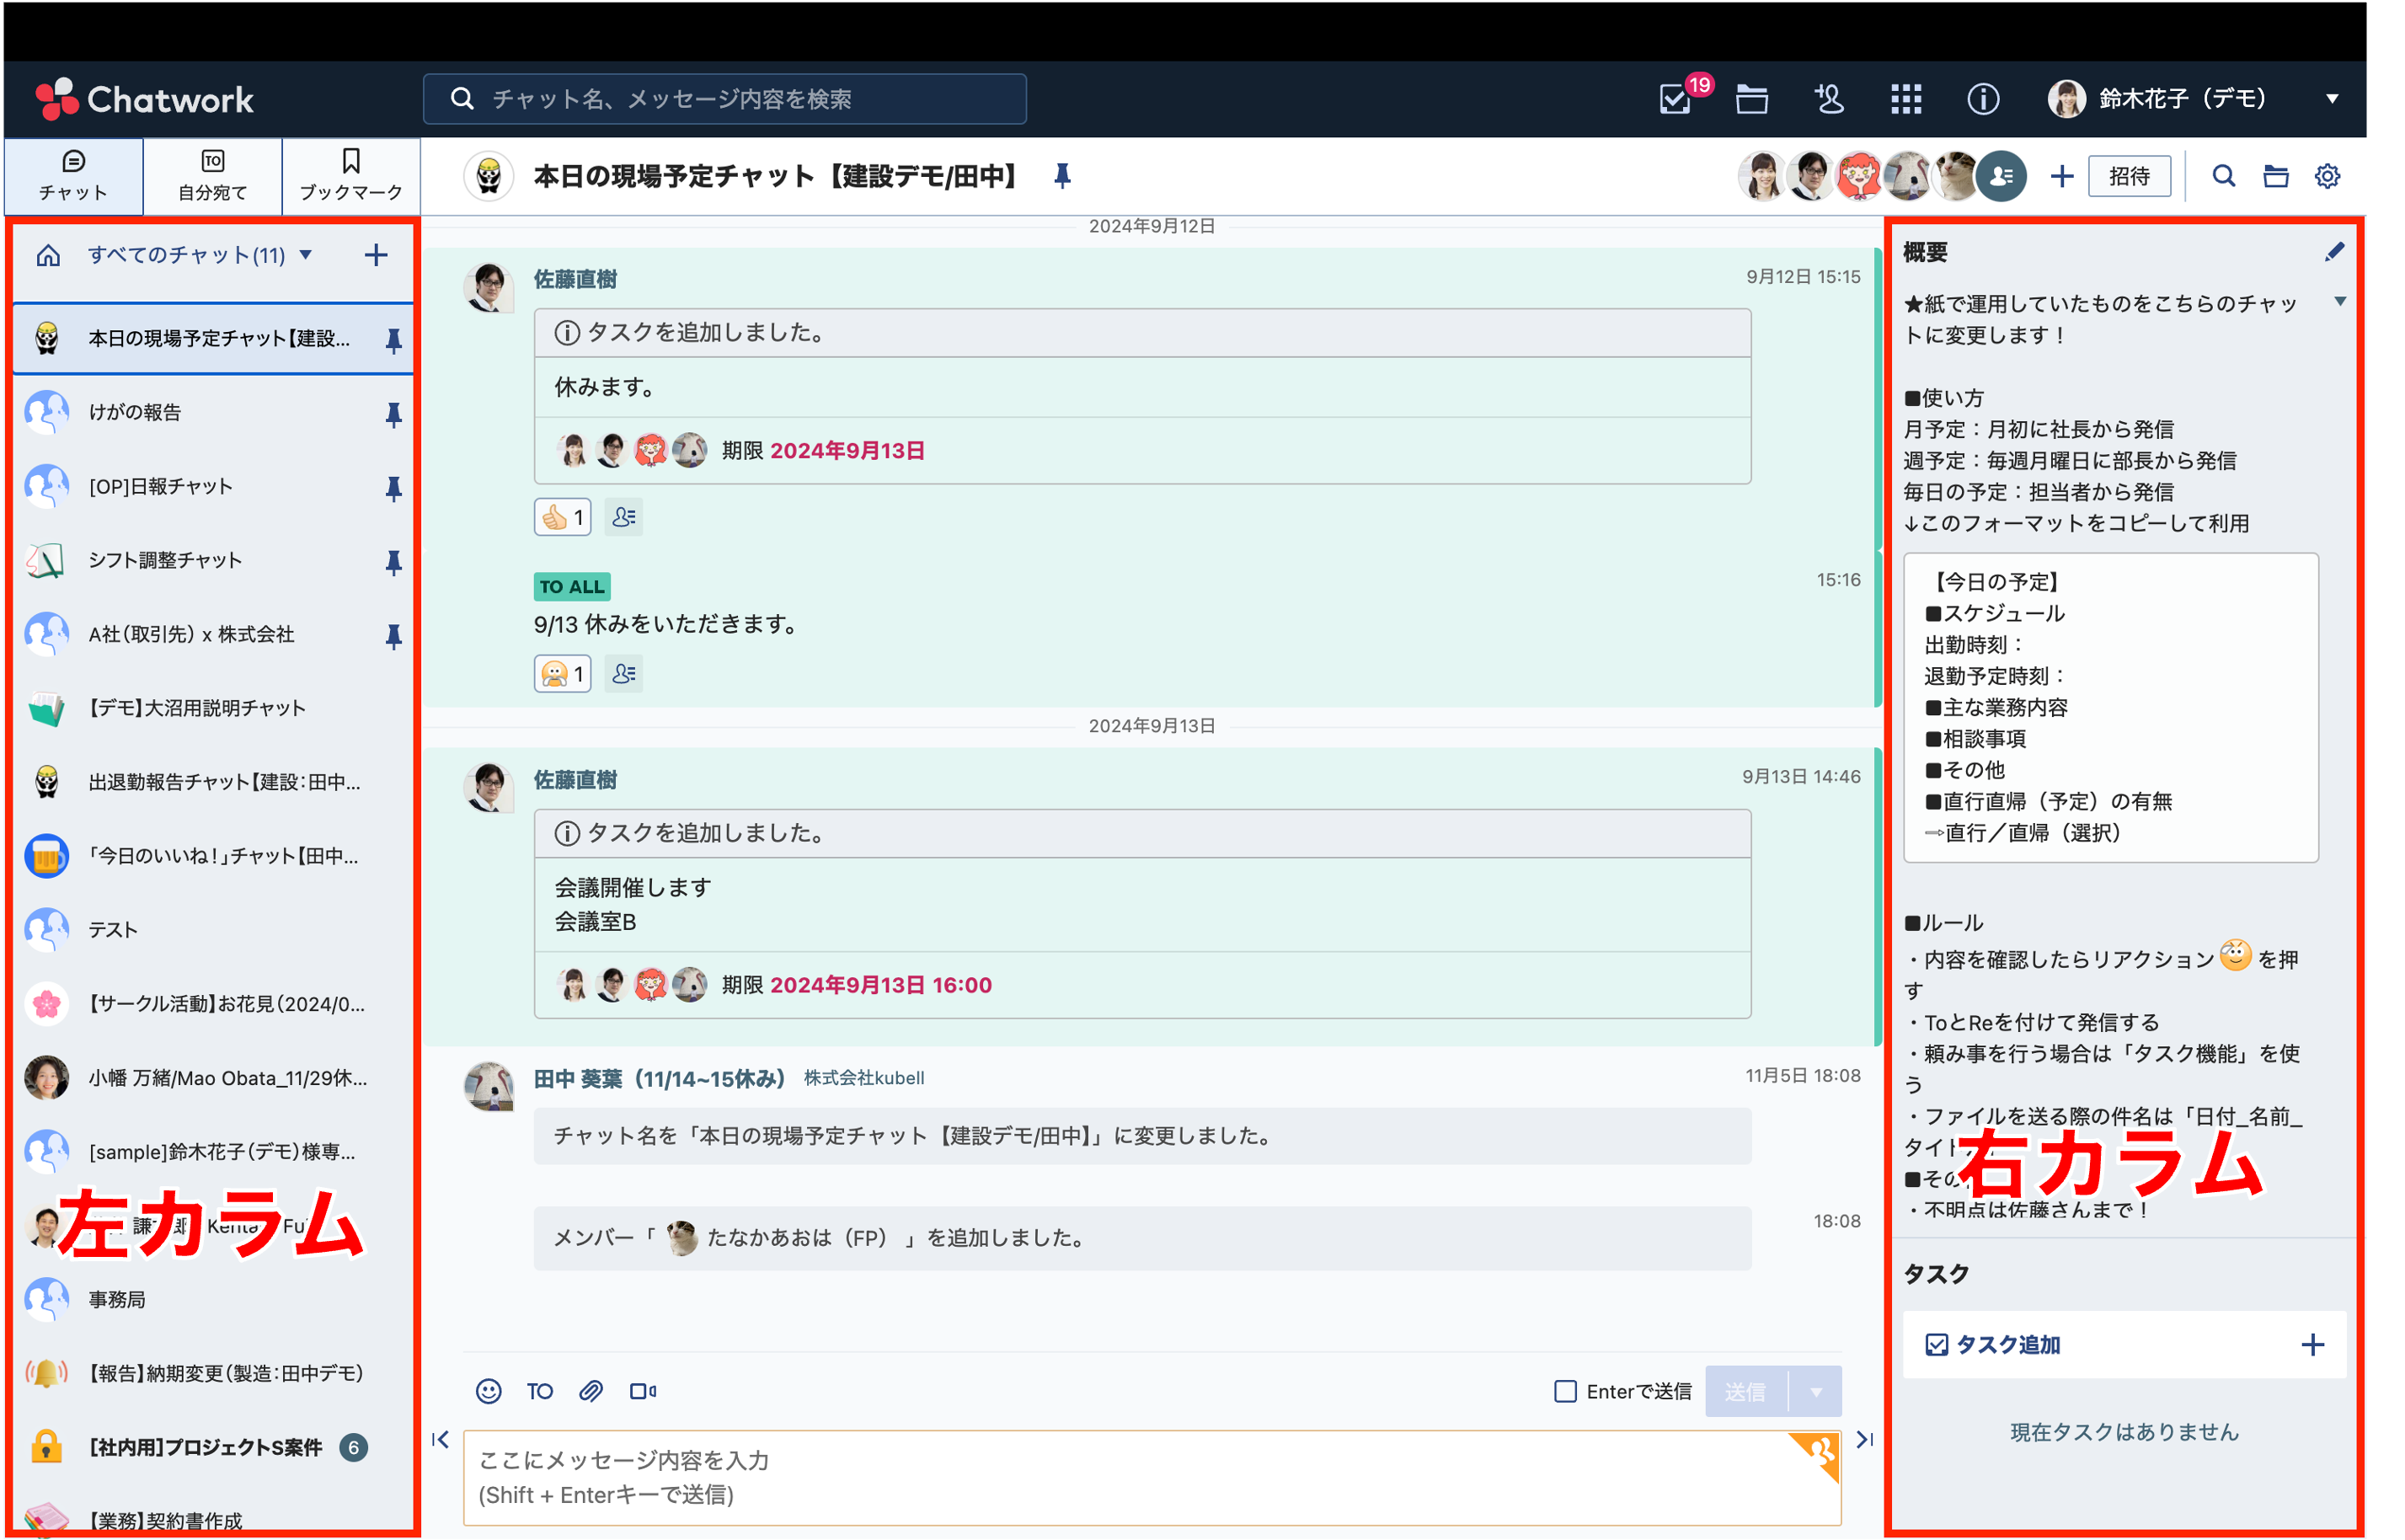Viewport: 2405px width, 1540px height.
Task: Edit the 概要 description with pencil icon
Action: [2336, 252]
